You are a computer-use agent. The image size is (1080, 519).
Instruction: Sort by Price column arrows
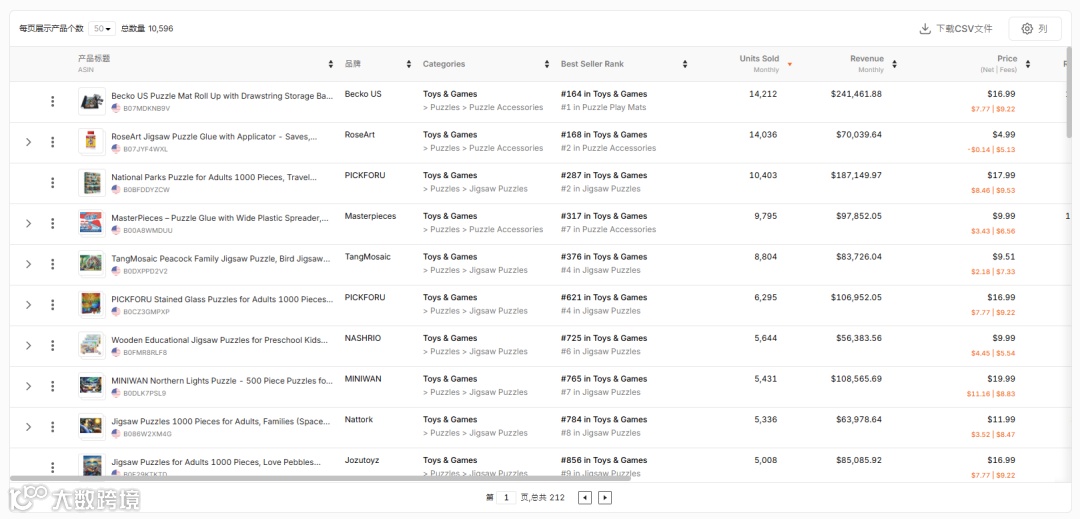pos(1028,64)
